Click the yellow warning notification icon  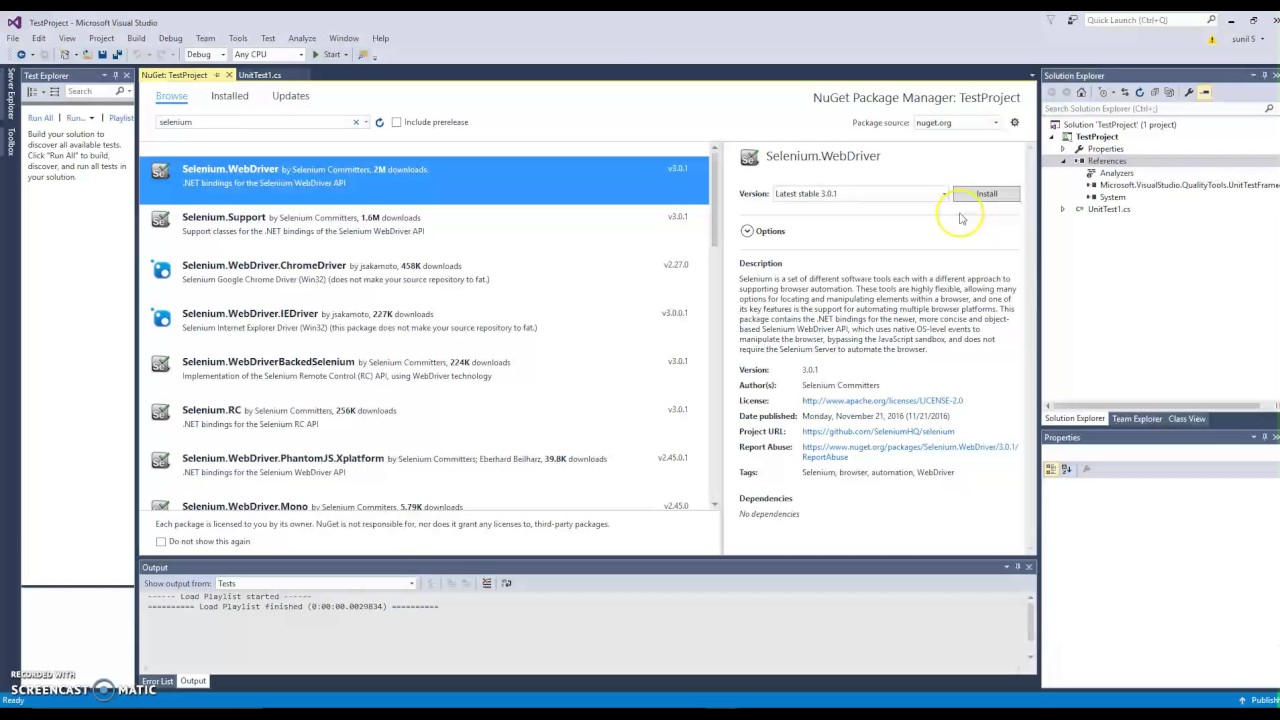click(1212, 39)
